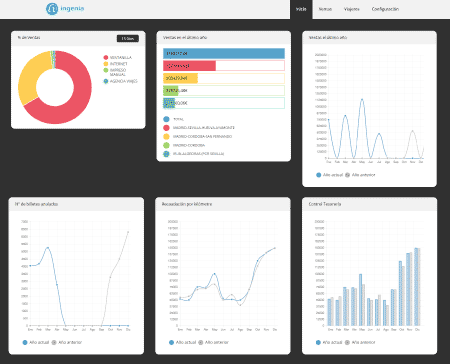Click the dotted blue sales progress bar
Image resolution: width=450 pixels, height=364 pixels.
coord(169,103)
